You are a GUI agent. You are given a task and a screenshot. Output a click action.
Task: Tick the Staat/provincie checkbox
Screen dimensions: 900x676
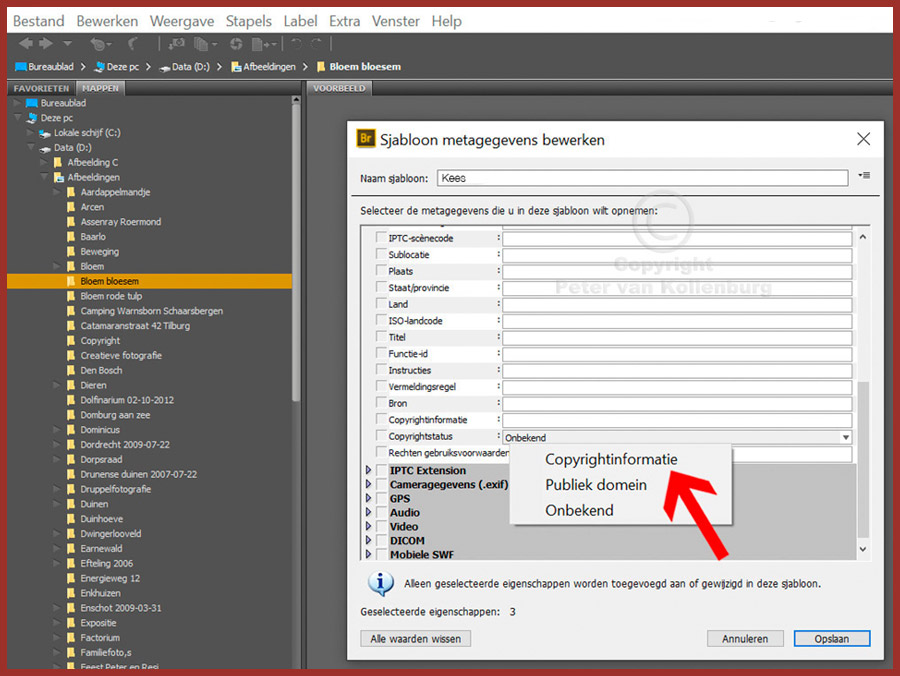pyautogui.click(x=381, y=287)
